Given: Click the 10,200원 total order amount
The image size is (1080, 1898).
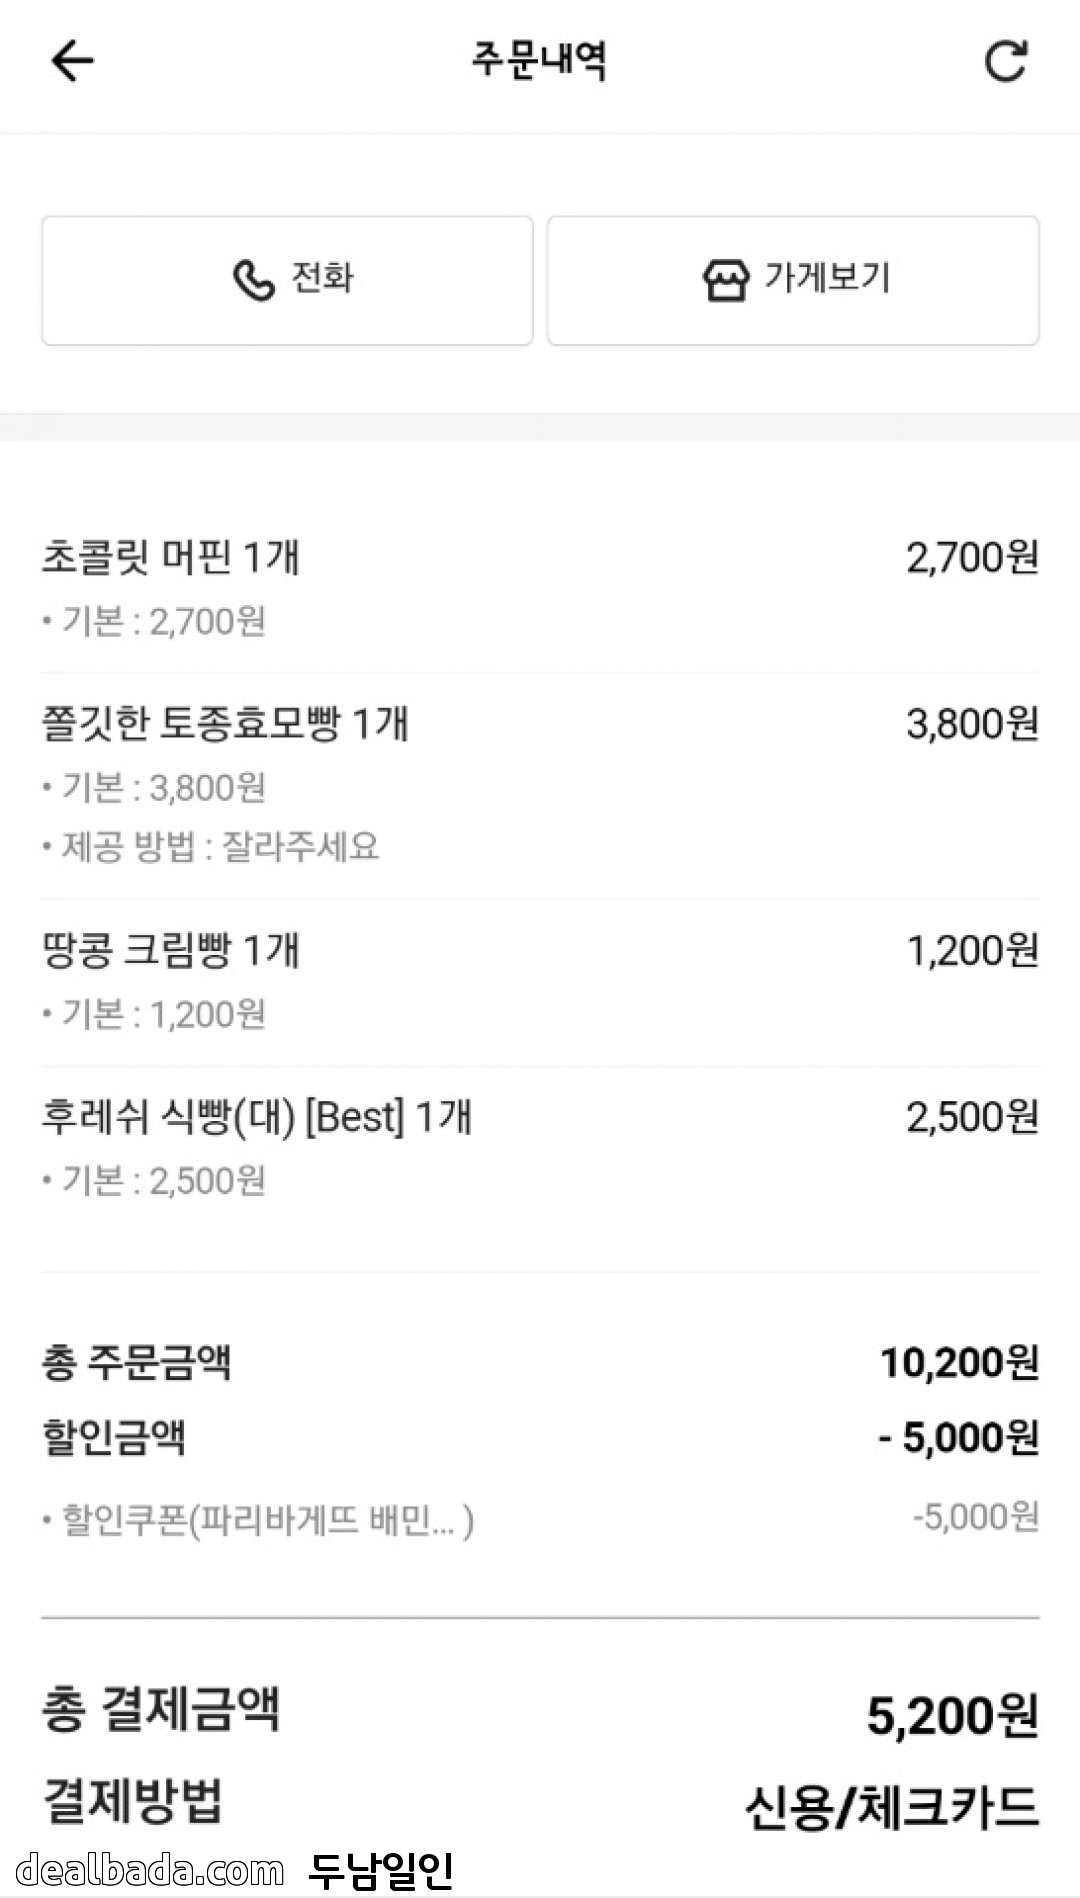Looking at the screenshot, I should 959,1362.
